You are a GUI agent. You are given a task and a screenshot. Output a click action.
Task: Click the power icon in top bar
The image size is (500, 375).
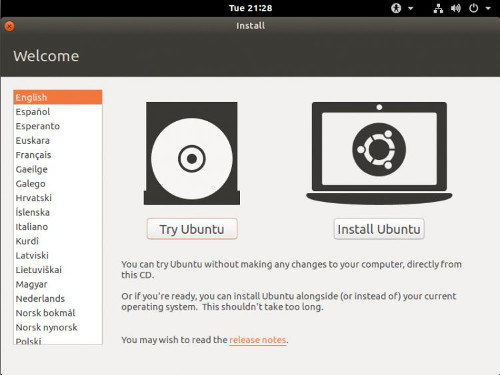474,8
